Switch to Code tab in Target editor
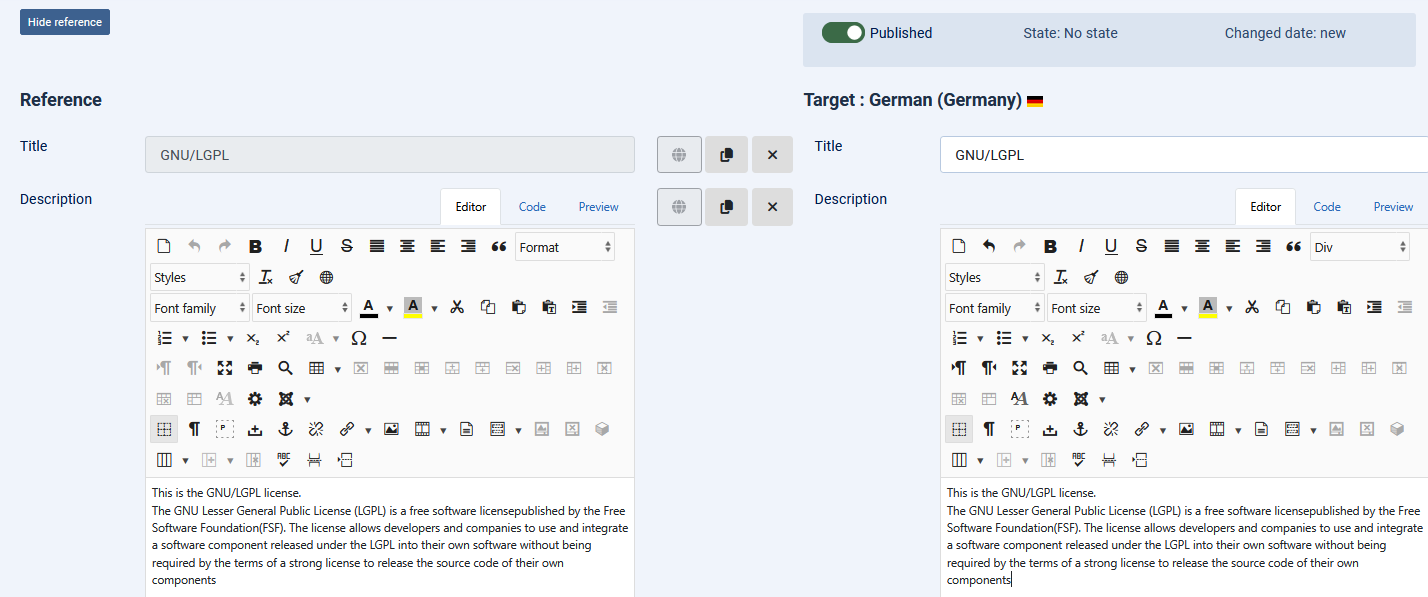 point(1326,207)
